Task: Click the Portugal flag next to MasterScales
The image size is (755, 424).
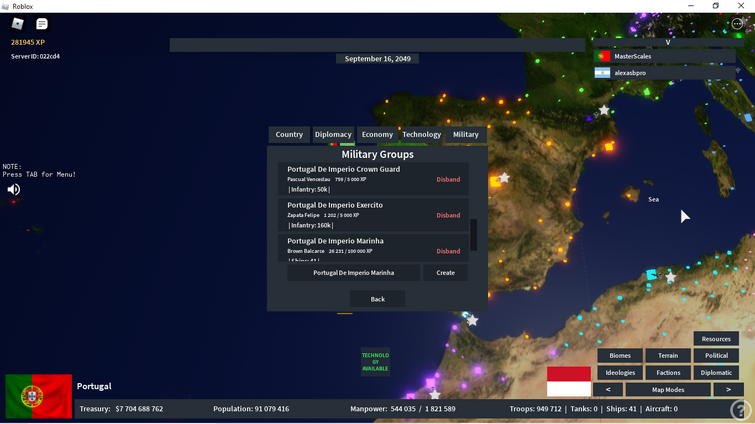Action: click(602, 56)
